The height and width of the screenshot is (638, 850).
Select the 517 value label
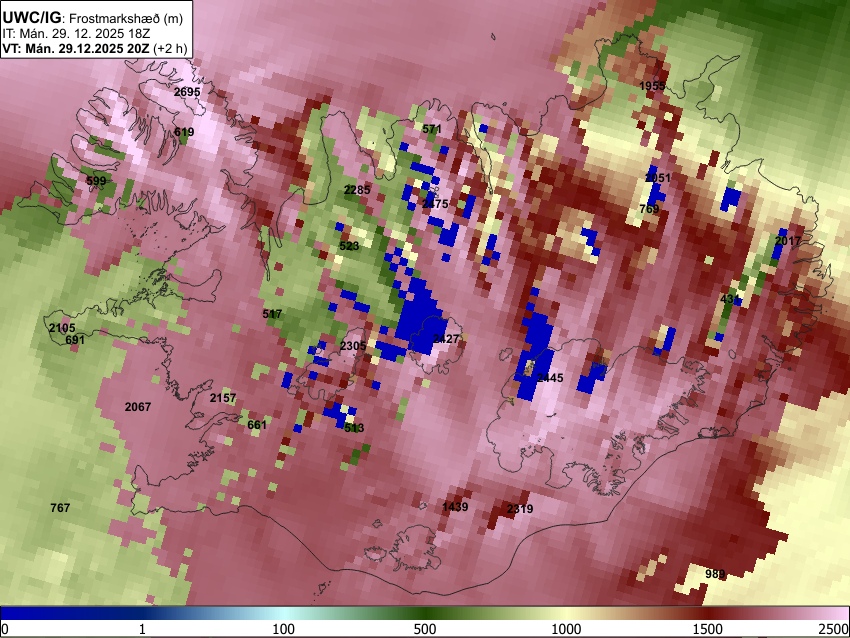(x=272, y=314)
